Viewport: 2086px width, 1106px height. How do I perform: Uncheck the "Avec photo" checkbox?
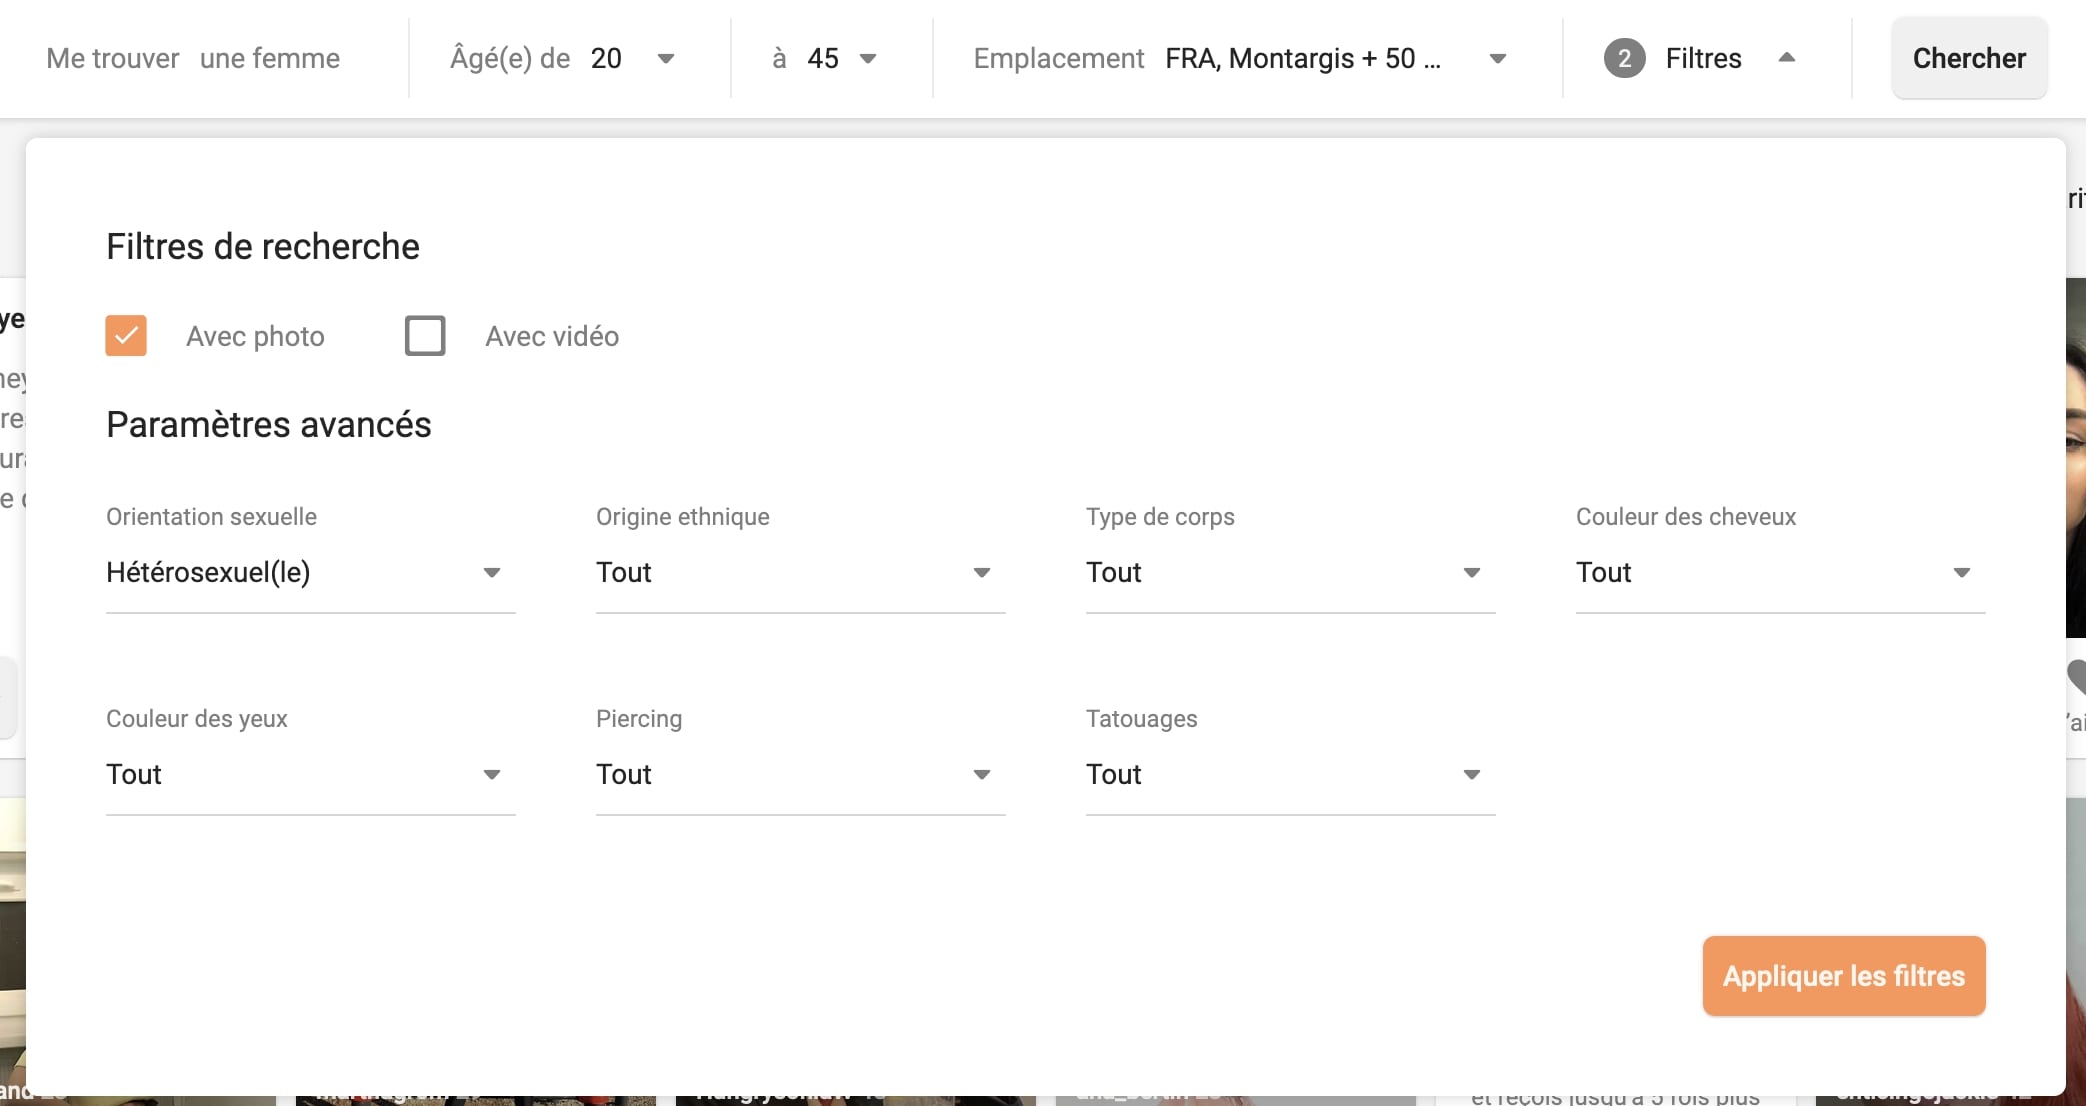click(x=126, y=336)
